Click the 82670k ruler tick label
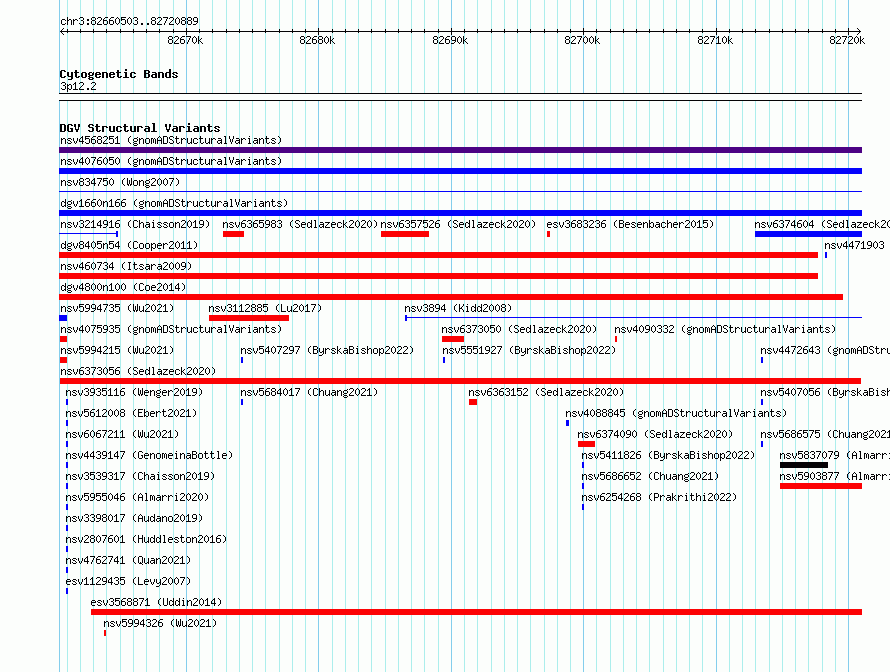 (185, 40)
